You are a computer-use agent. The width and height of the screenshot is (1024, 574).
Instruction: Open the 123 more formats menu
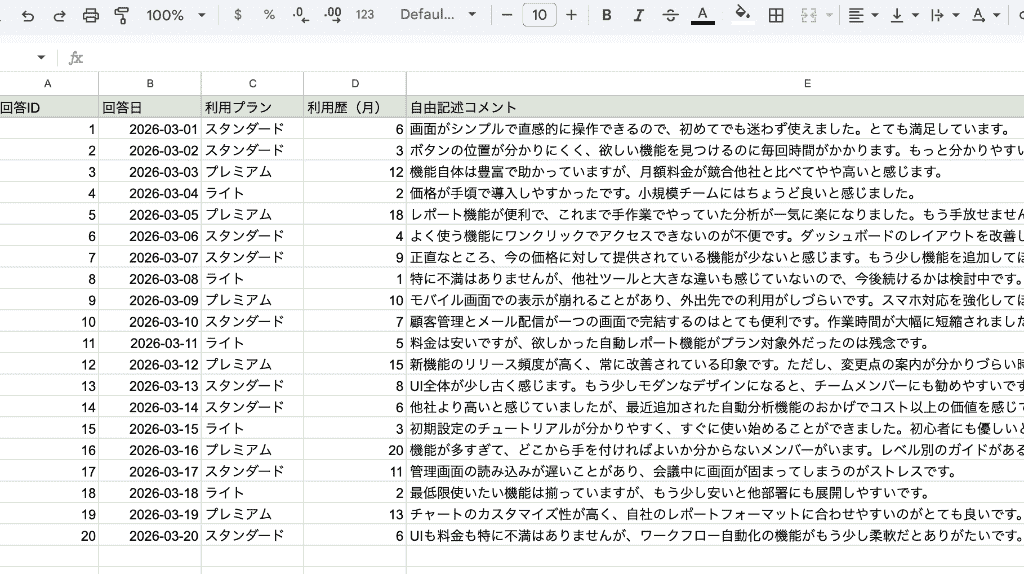[365, 15]
